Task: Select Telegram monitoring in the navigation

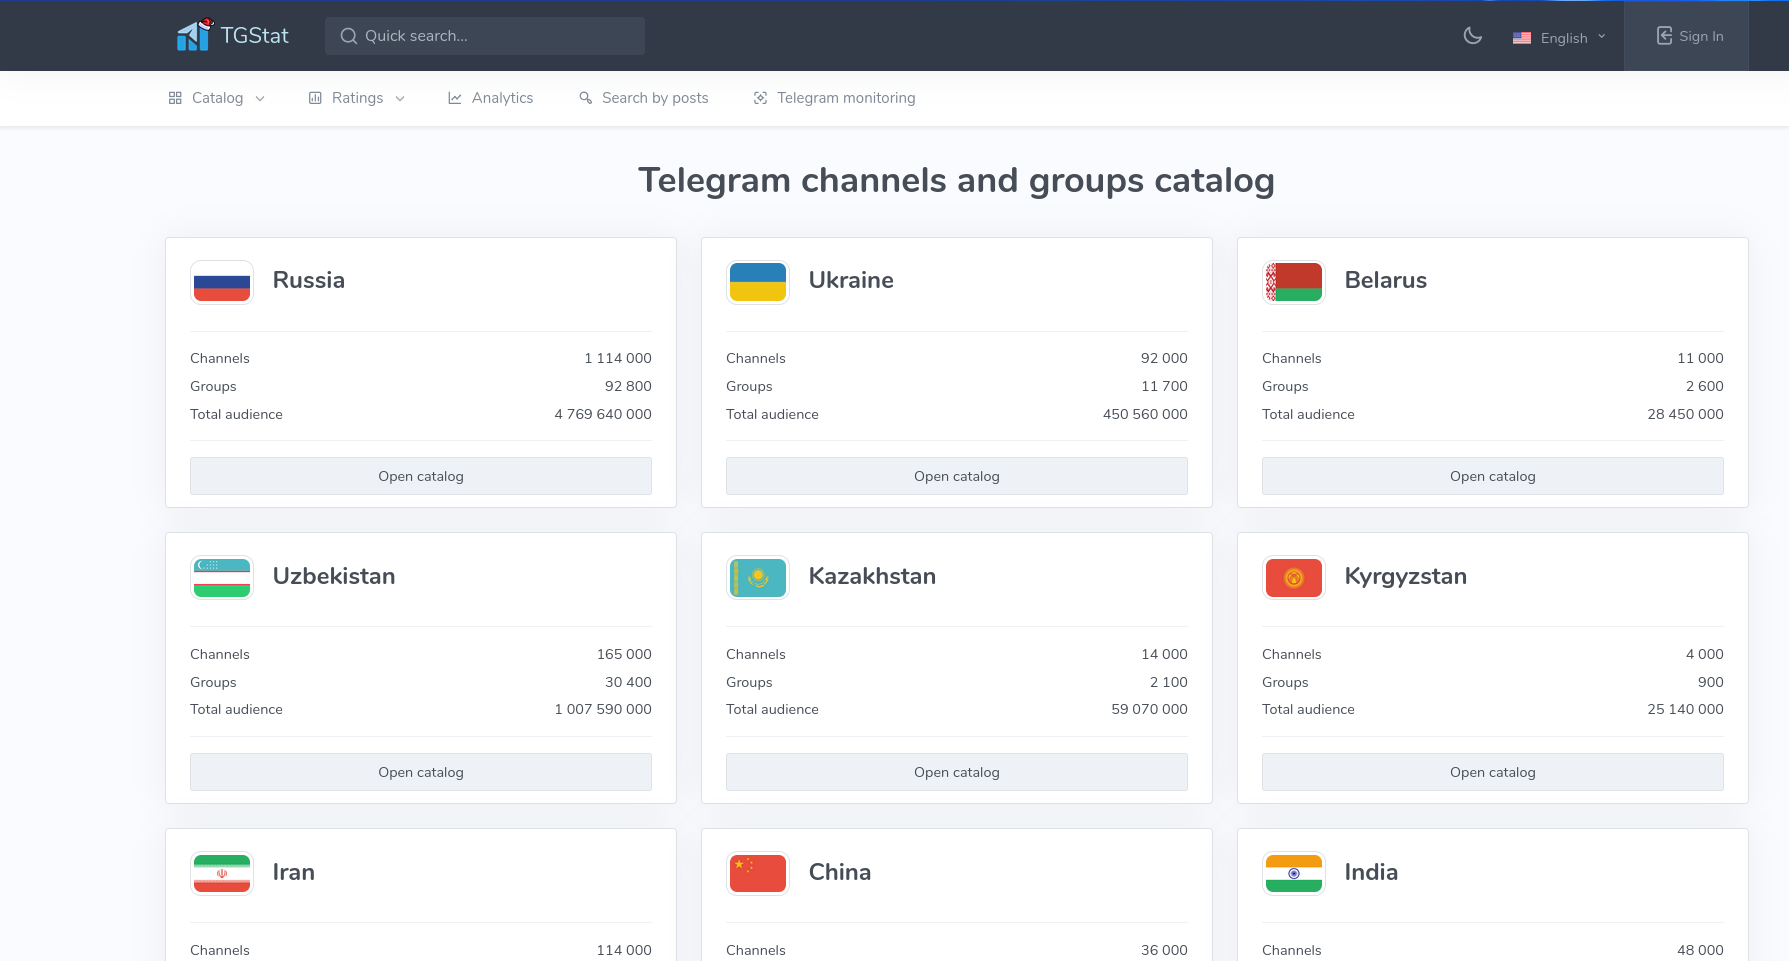Action: click(x=834, y=97)
